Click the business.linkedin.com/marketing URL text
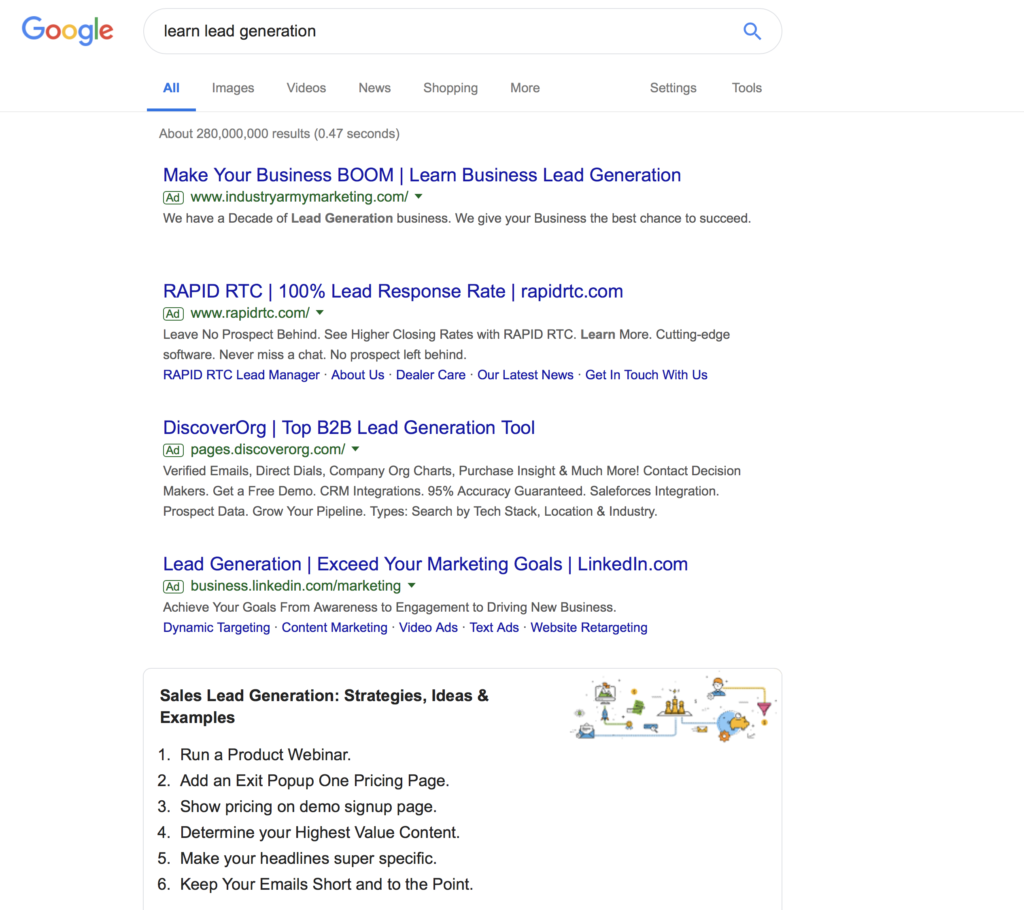 click(296, 586)
